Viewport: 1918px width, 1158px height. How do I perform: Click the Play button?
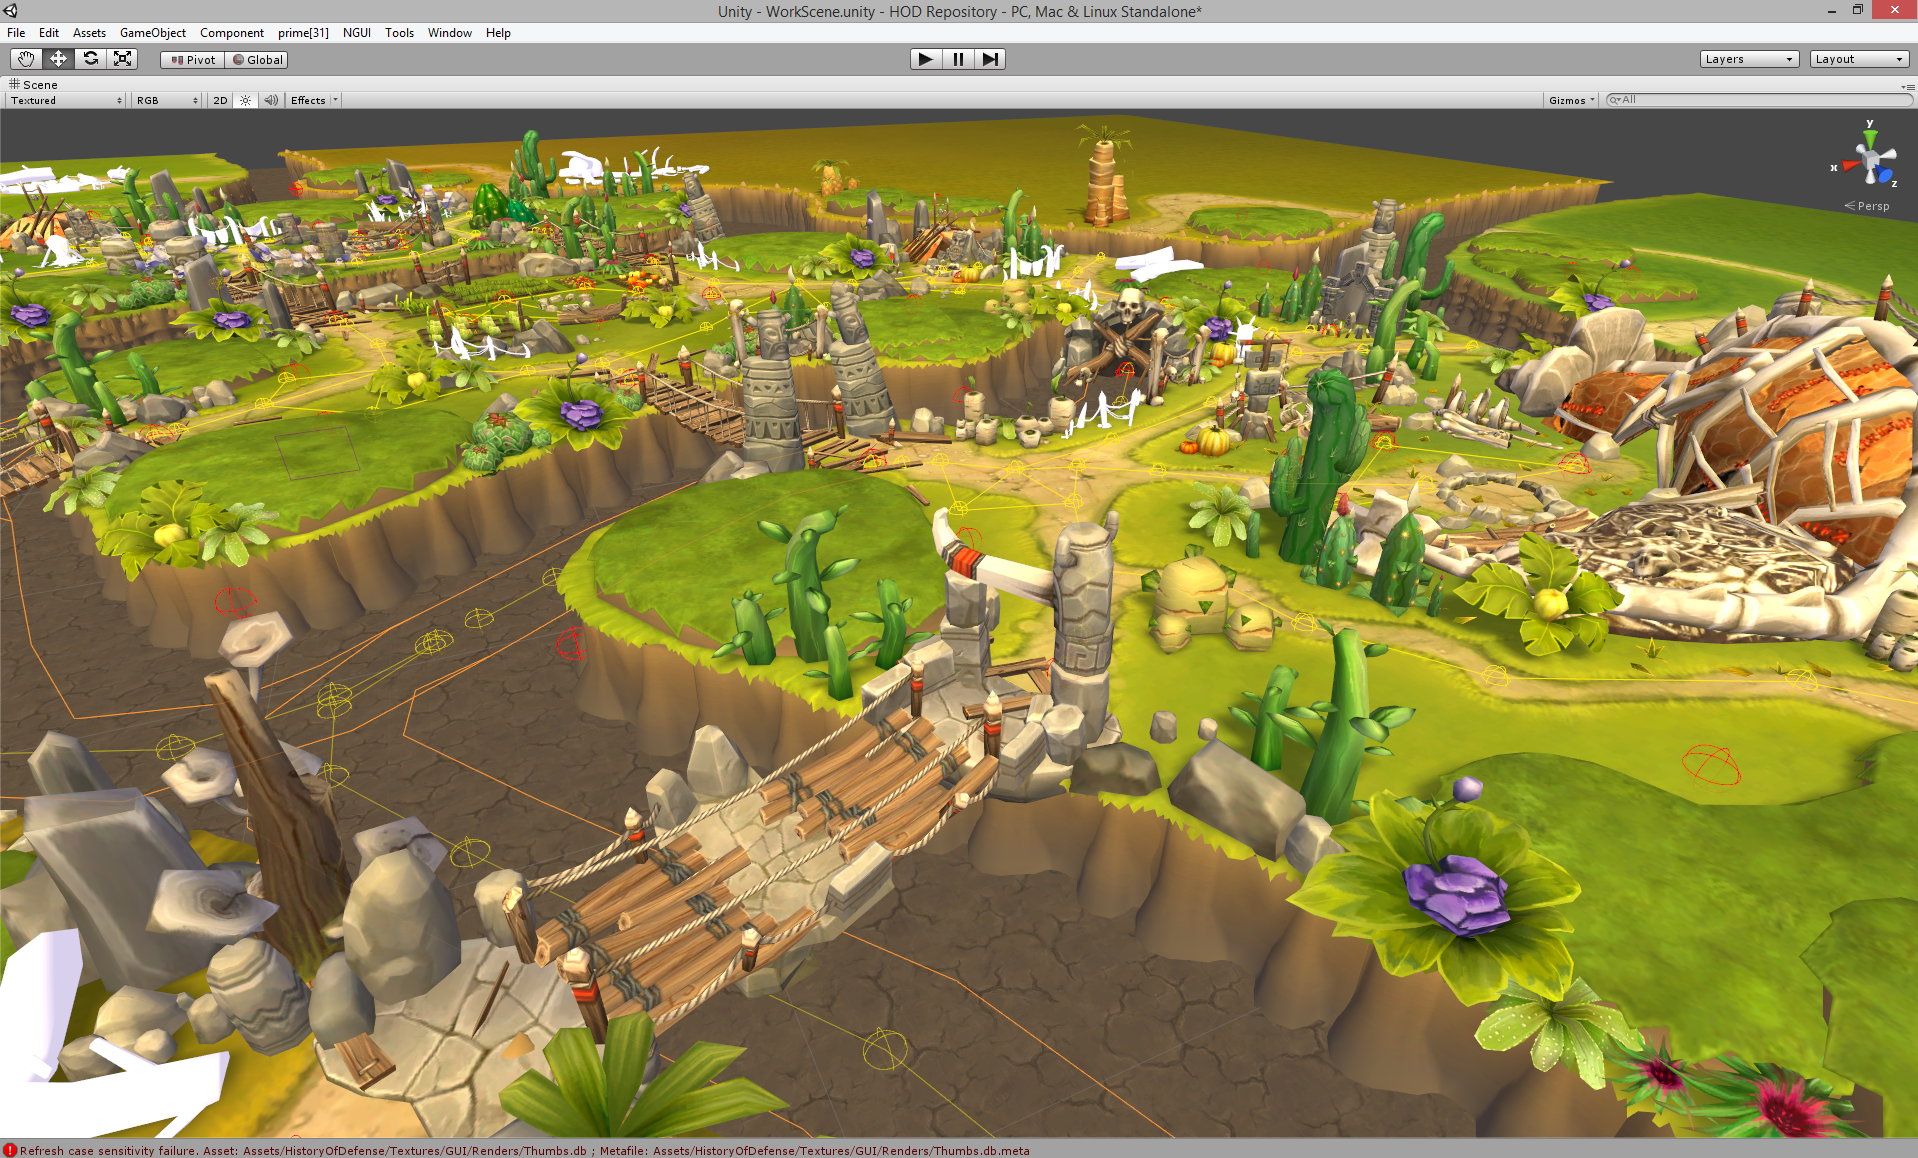(926, 59)
